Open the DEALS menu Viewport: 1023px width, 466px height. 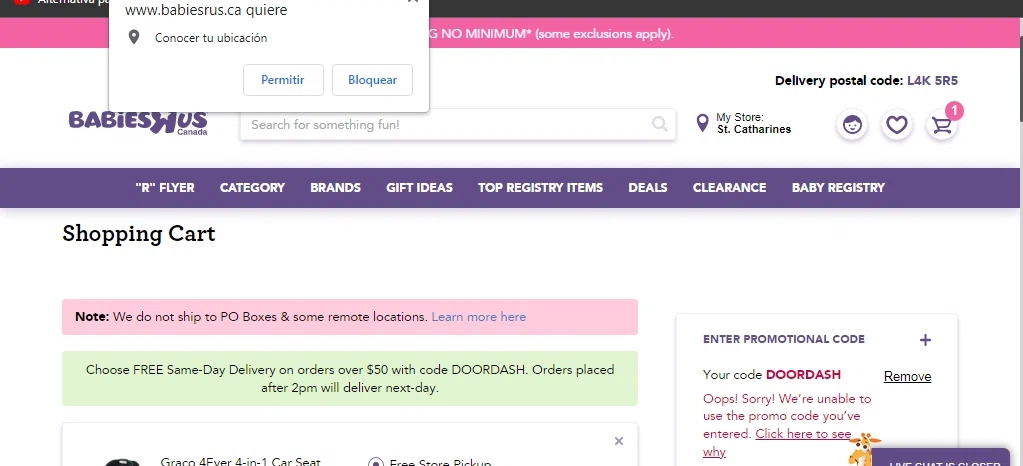[648, 187]
